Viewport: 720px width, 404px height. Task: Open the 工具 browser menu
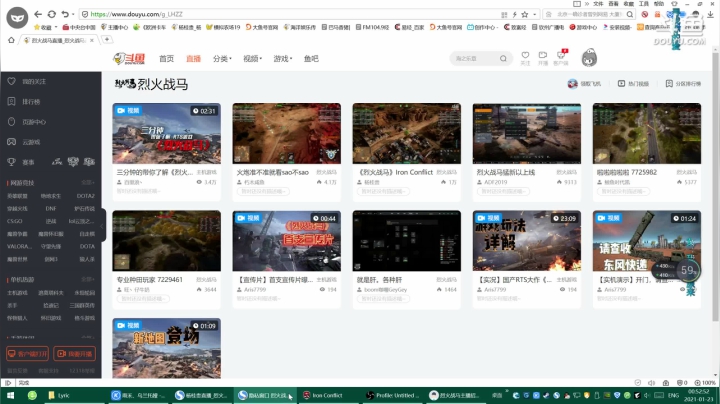tap(644, 4)
